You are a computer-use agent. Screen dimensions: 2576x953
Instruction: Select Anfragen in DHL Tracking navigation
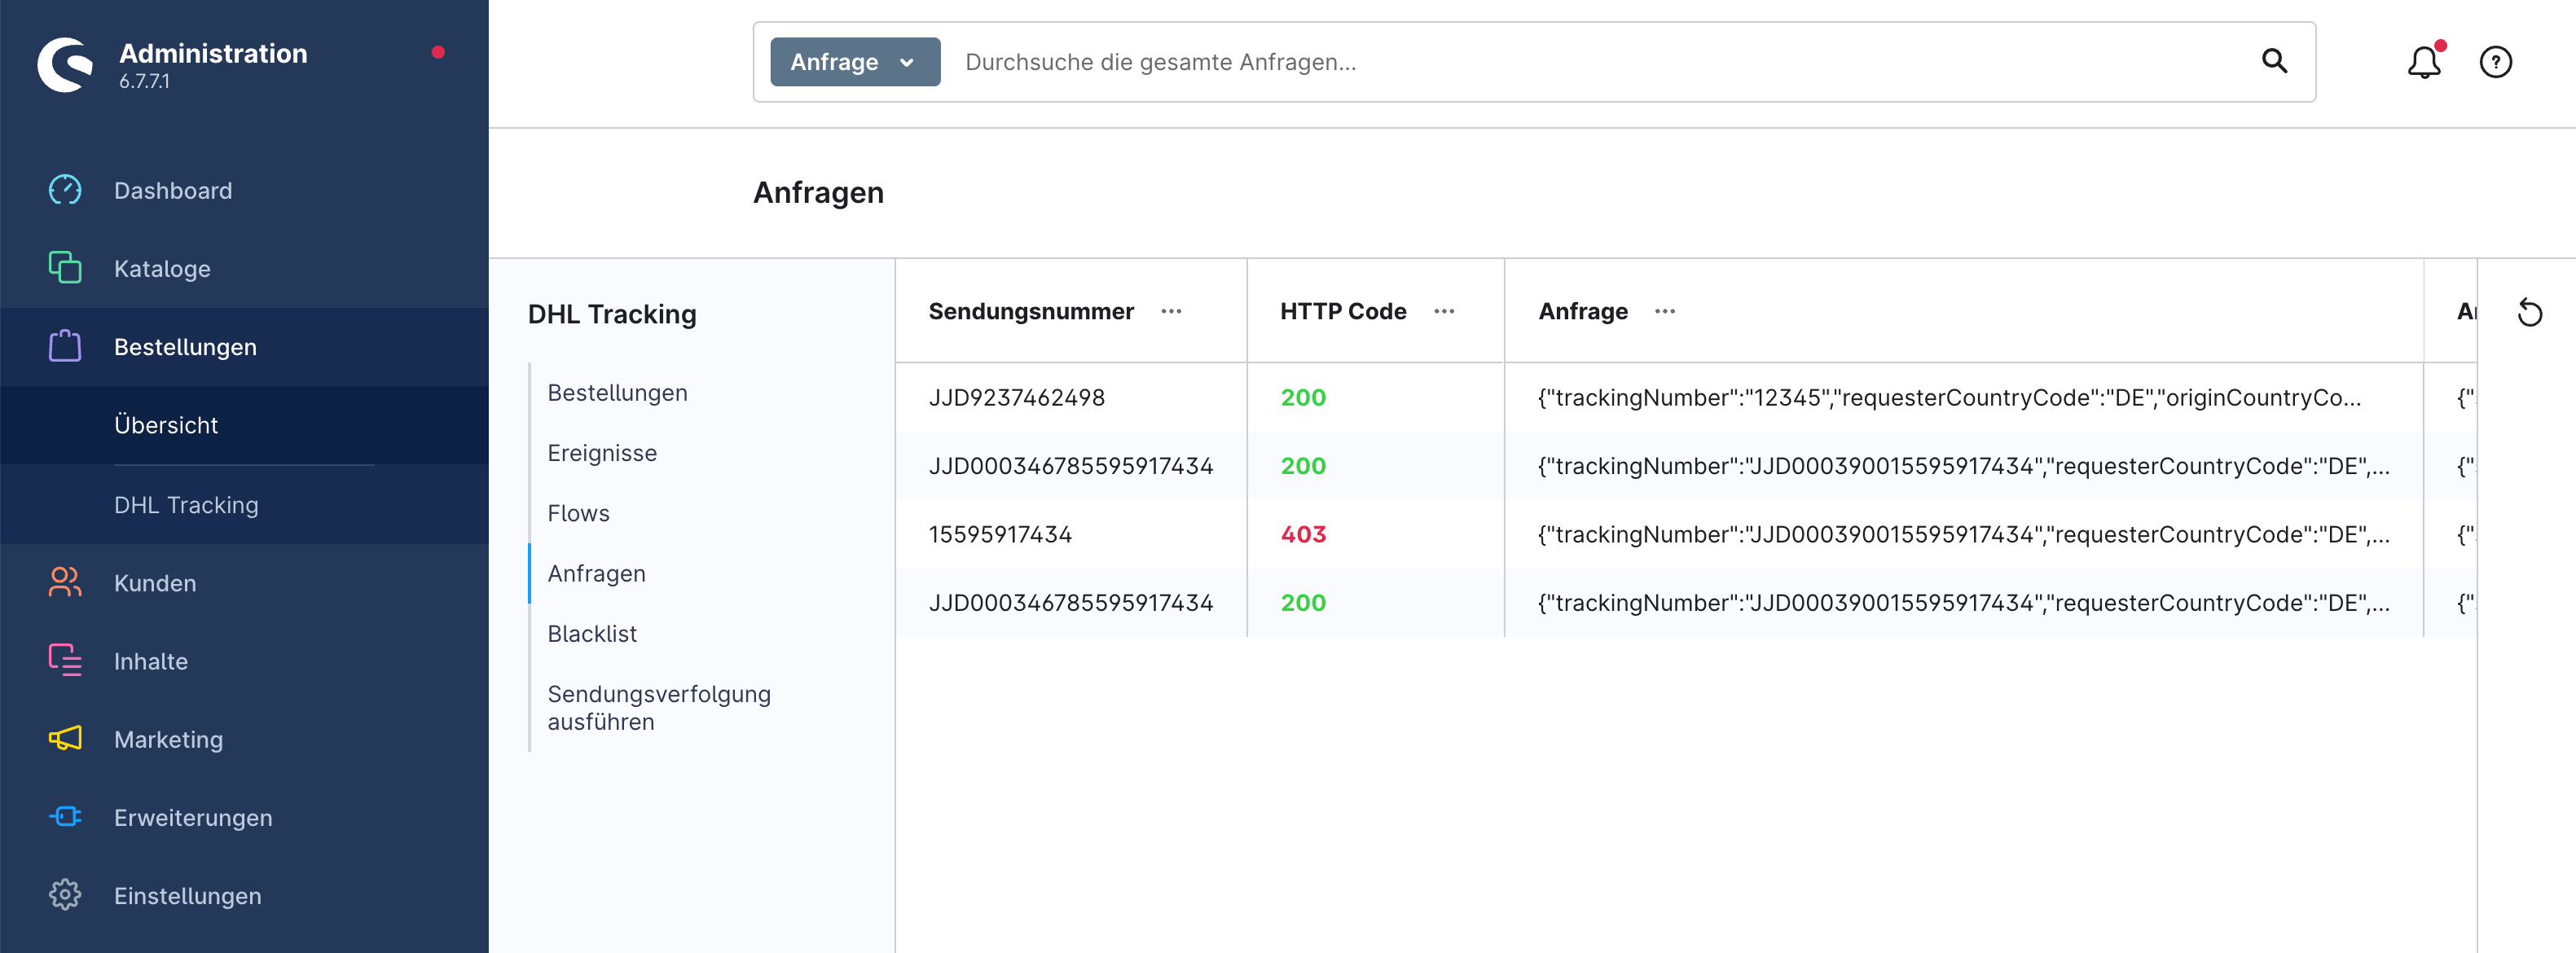(596, 573)
